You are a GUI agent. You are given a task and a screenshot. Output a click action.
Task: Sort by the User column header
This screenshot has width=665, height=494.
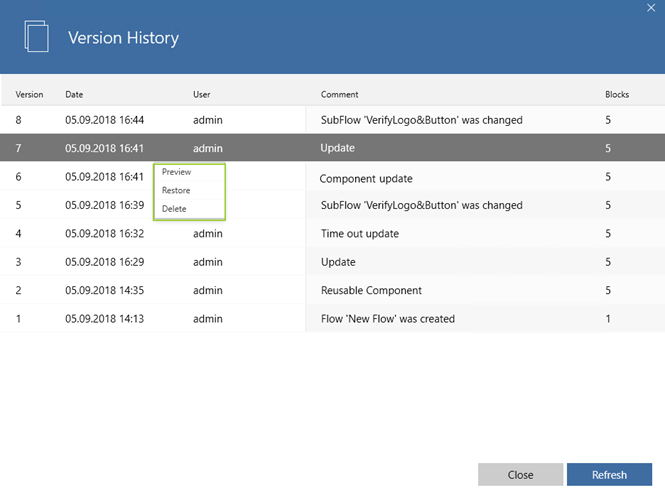(201, 95)
